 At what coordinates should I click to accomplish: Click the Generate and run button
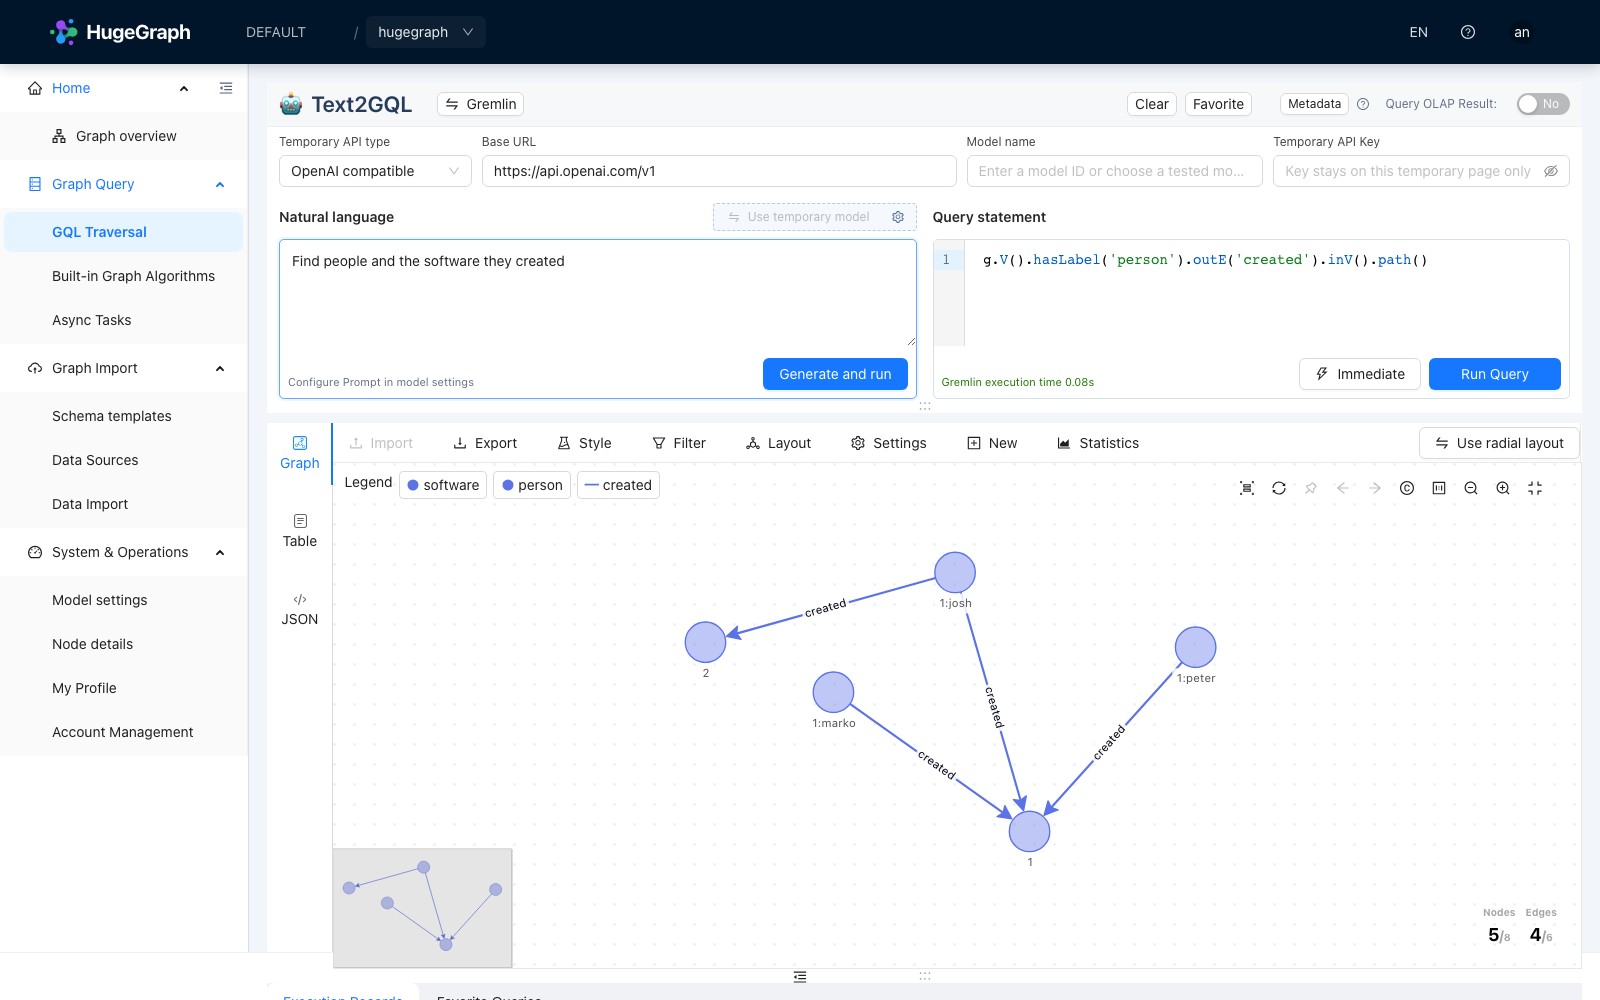coord(835,374)
